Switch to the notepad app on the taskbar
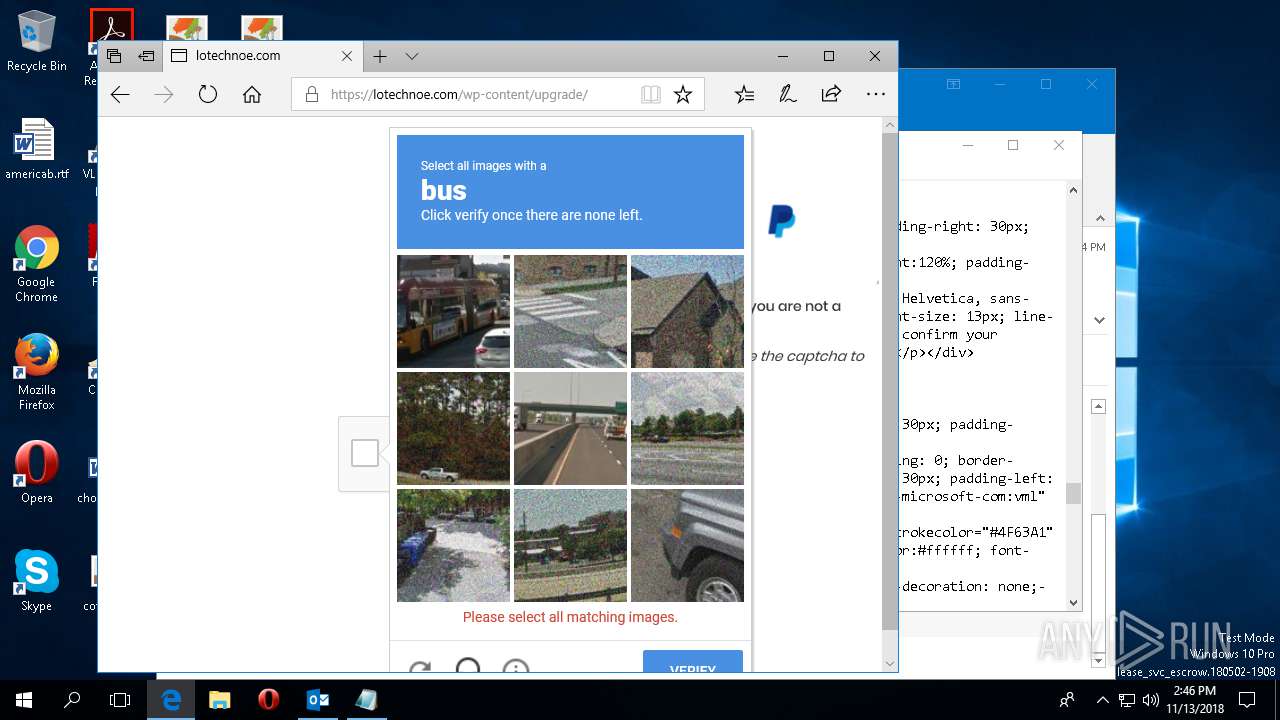The width and height of the screenshot is (1280, 720). (x=366, y=700)
